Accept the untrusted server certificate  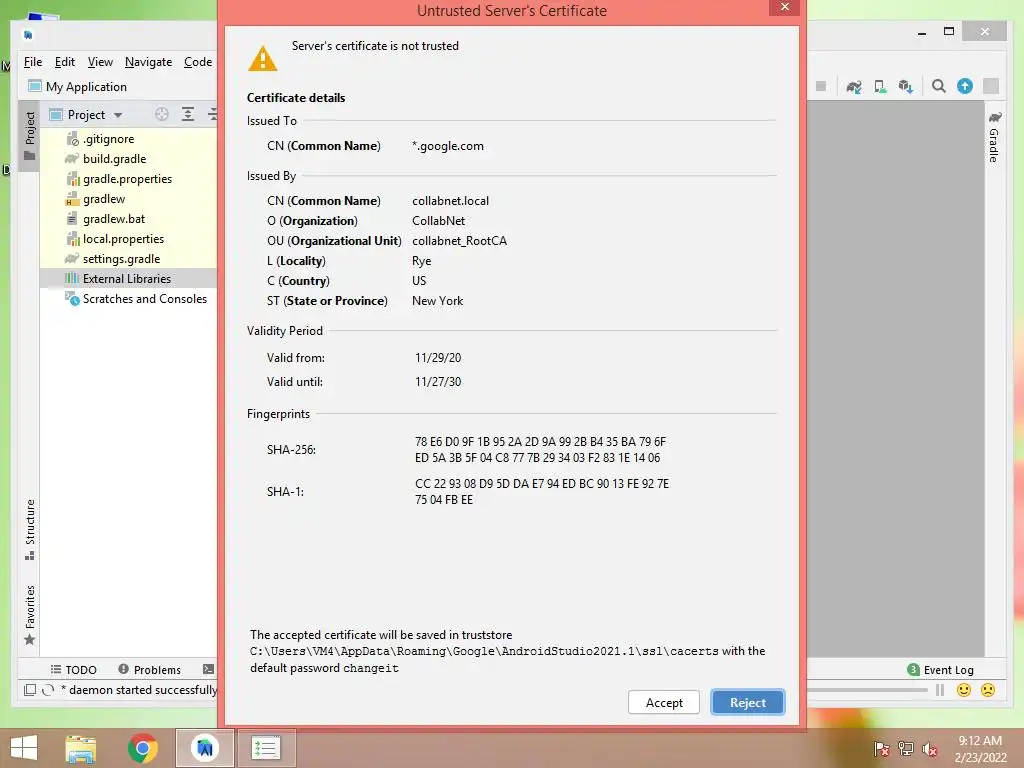tap(664, 703)
